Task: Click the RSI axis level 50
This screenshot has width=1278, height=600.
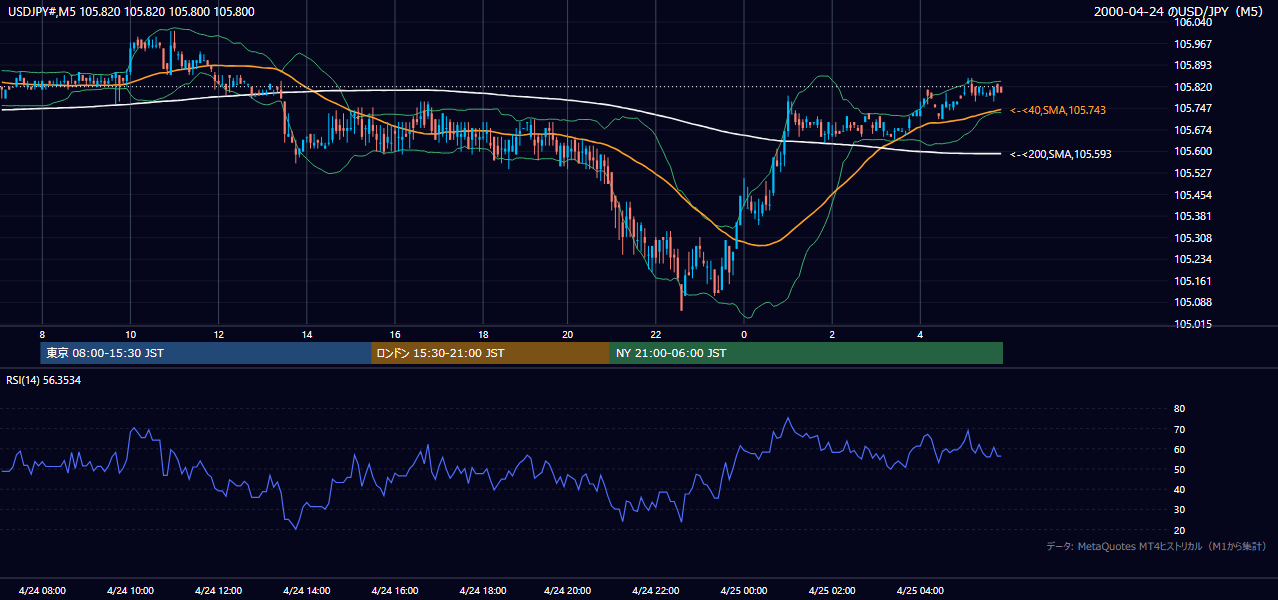Action: (x=1179, y=469)
